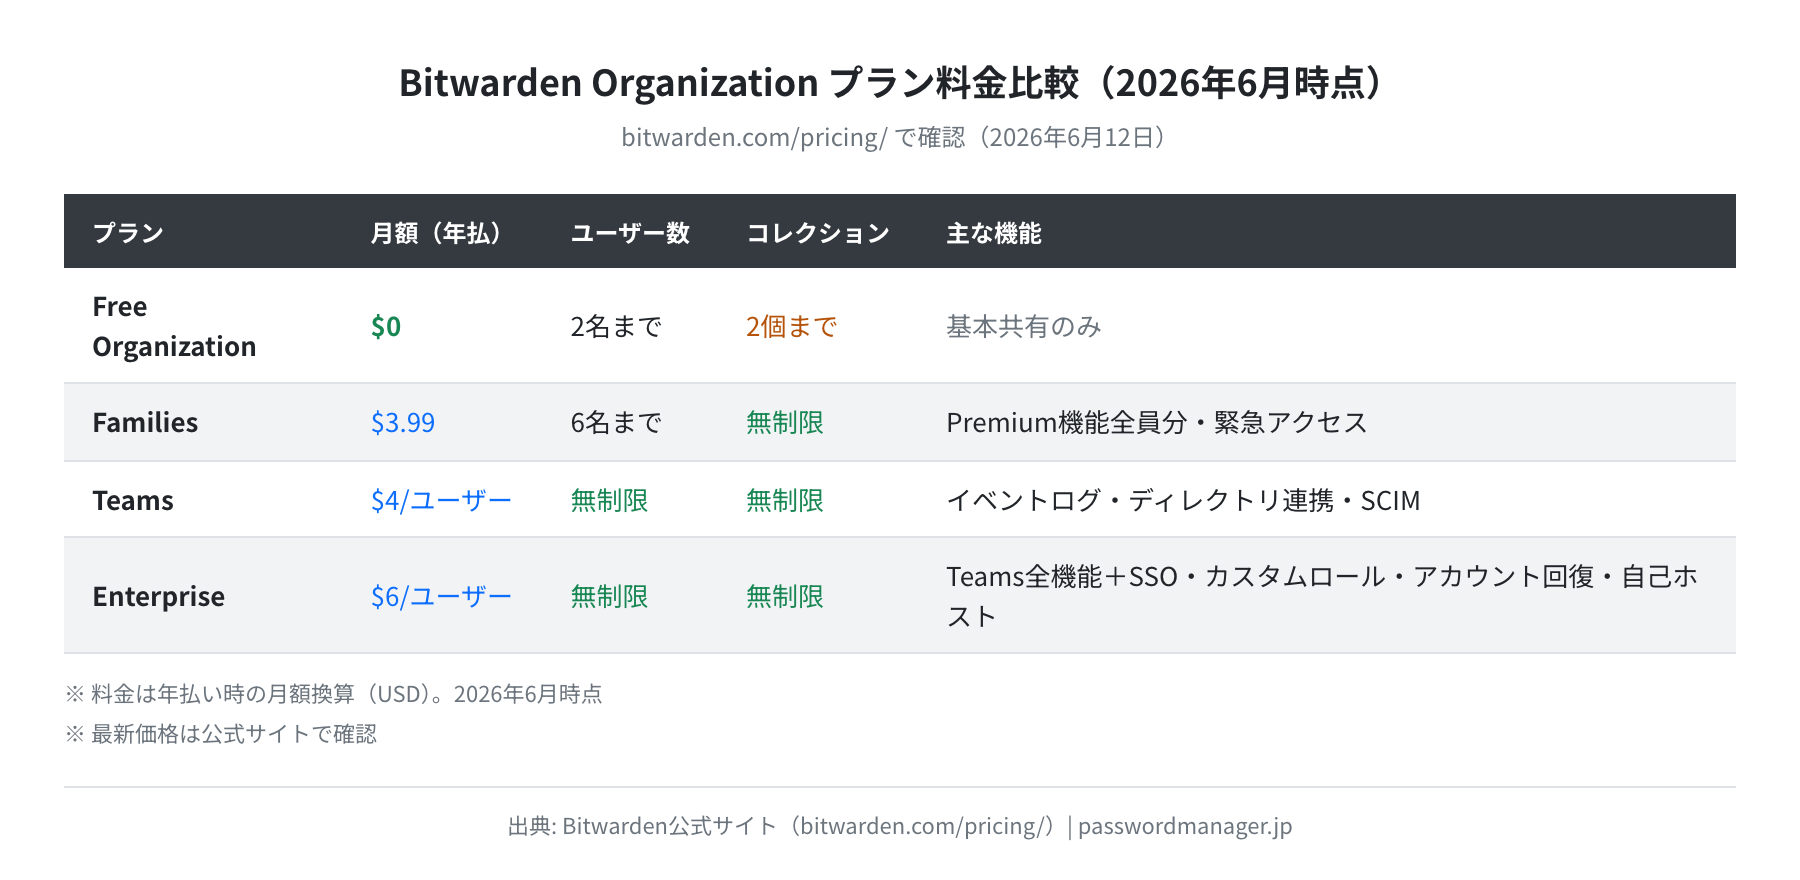Select the 'プラン' column header

(x=128, y=233)
